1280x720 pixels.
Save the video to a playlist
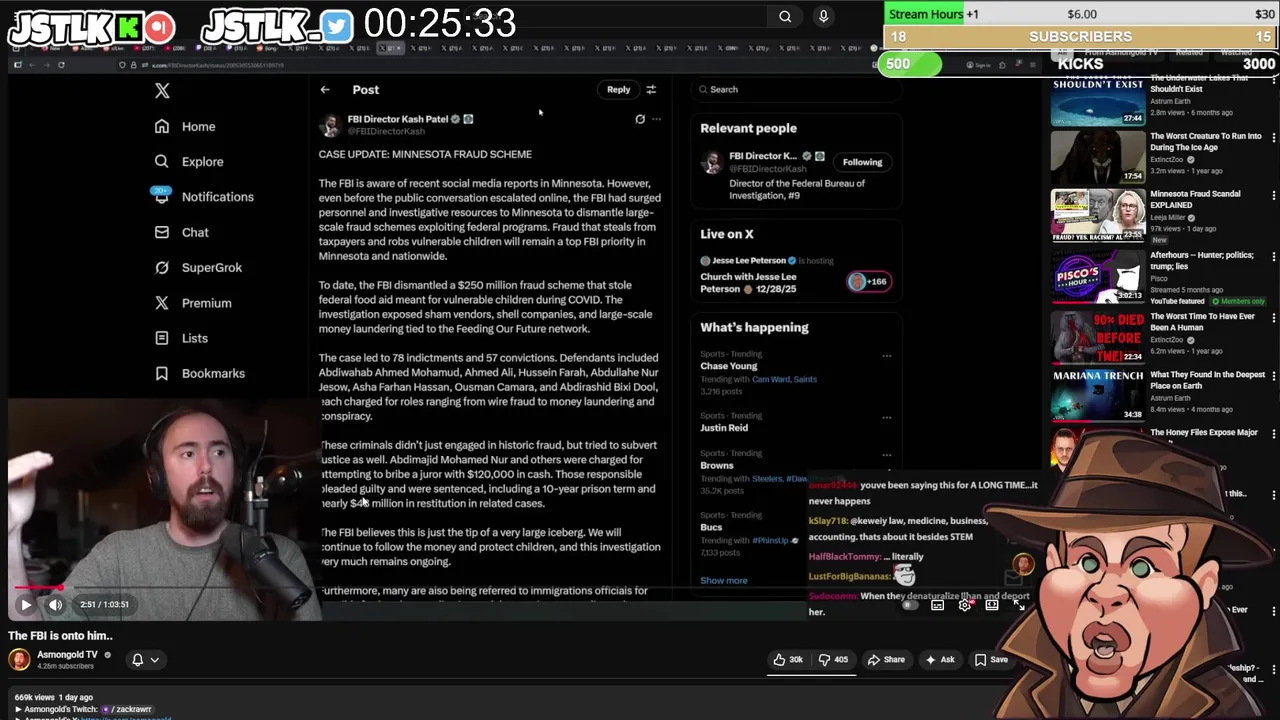(x=991, y=660)
